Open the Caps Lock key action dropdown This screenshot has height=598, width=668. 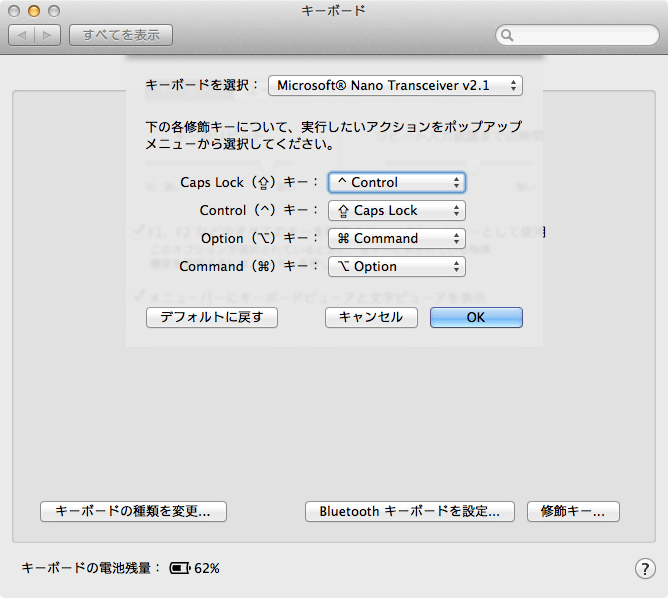[397, 183]
